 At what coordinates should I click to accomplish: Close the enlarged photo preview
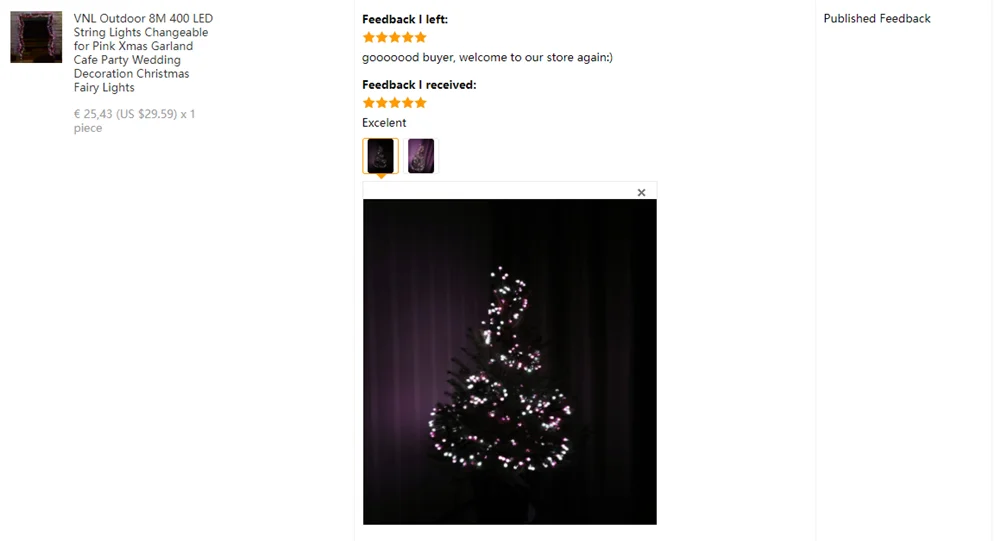point(641,192)
